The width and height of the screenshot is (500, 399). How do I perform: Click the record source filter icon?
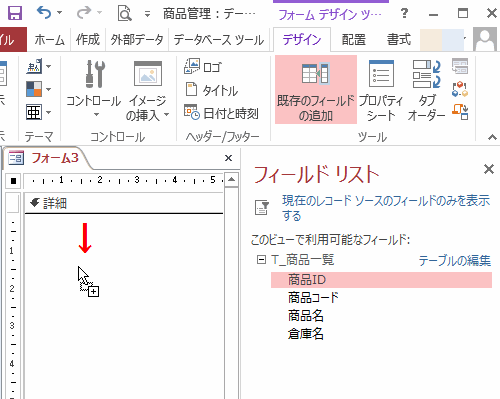(262, 208)
